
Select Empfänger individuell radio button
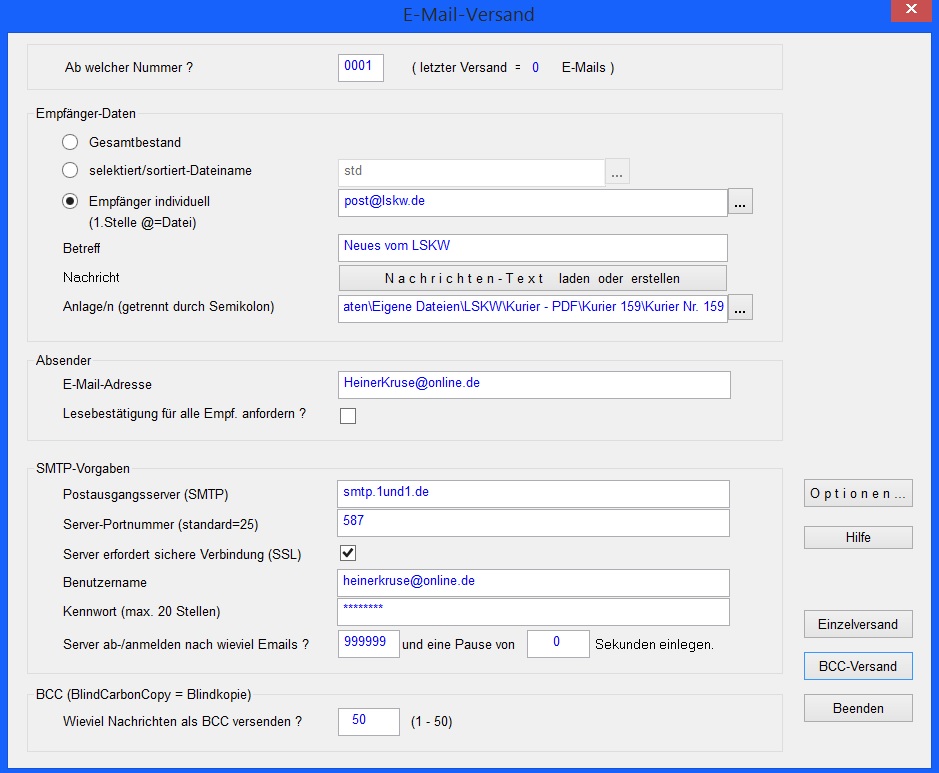[70, 201]
